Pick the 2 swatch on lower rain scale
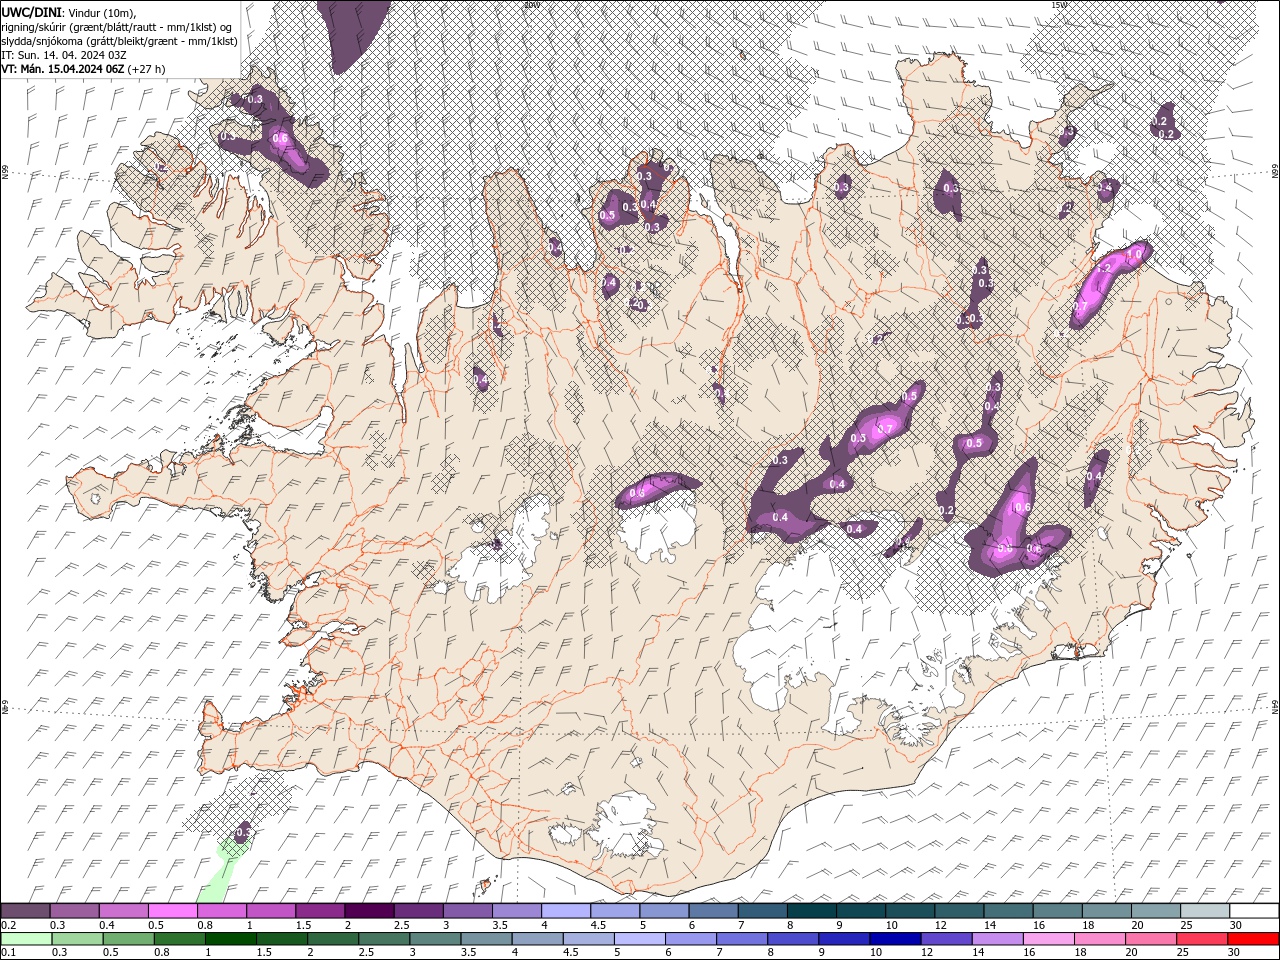1280x960 pixels. click(333, 939)
